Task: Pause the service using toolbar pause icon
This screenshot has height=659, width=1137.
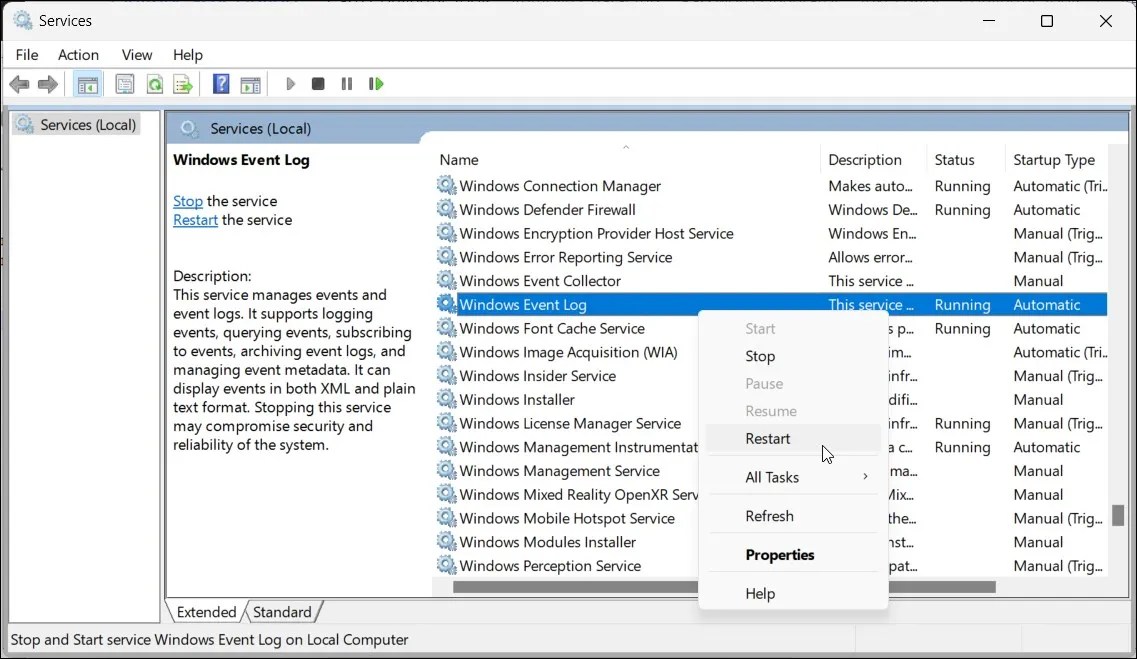Action: [346, 84]
